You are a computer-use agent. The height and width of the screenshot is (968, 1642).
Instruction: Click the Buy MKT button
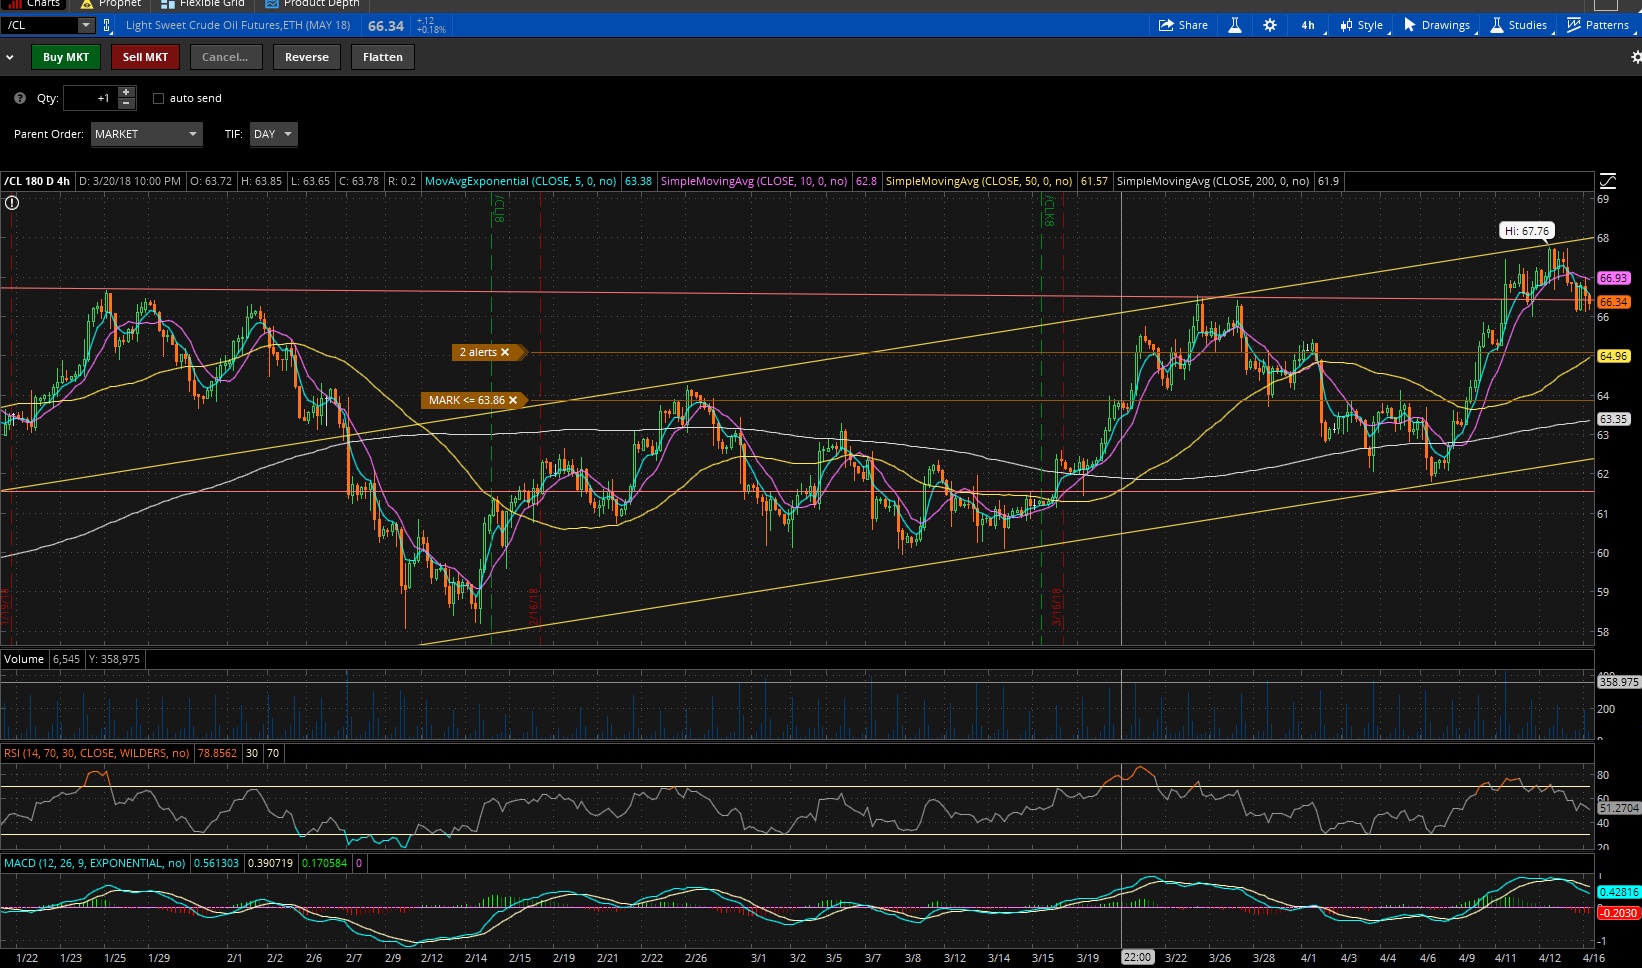[x=66, y=57]
